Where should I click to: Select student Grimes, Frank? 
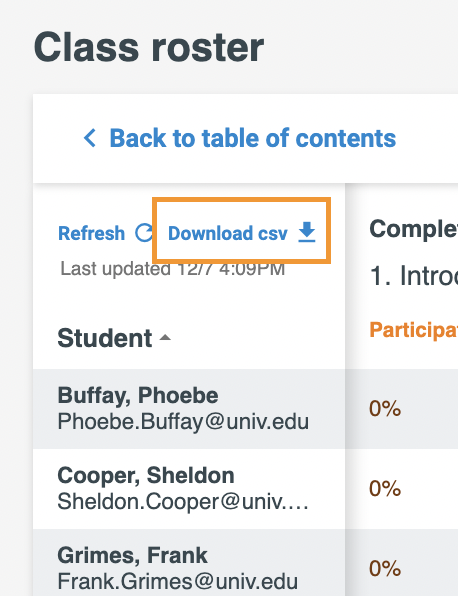[x=133, y=555]
